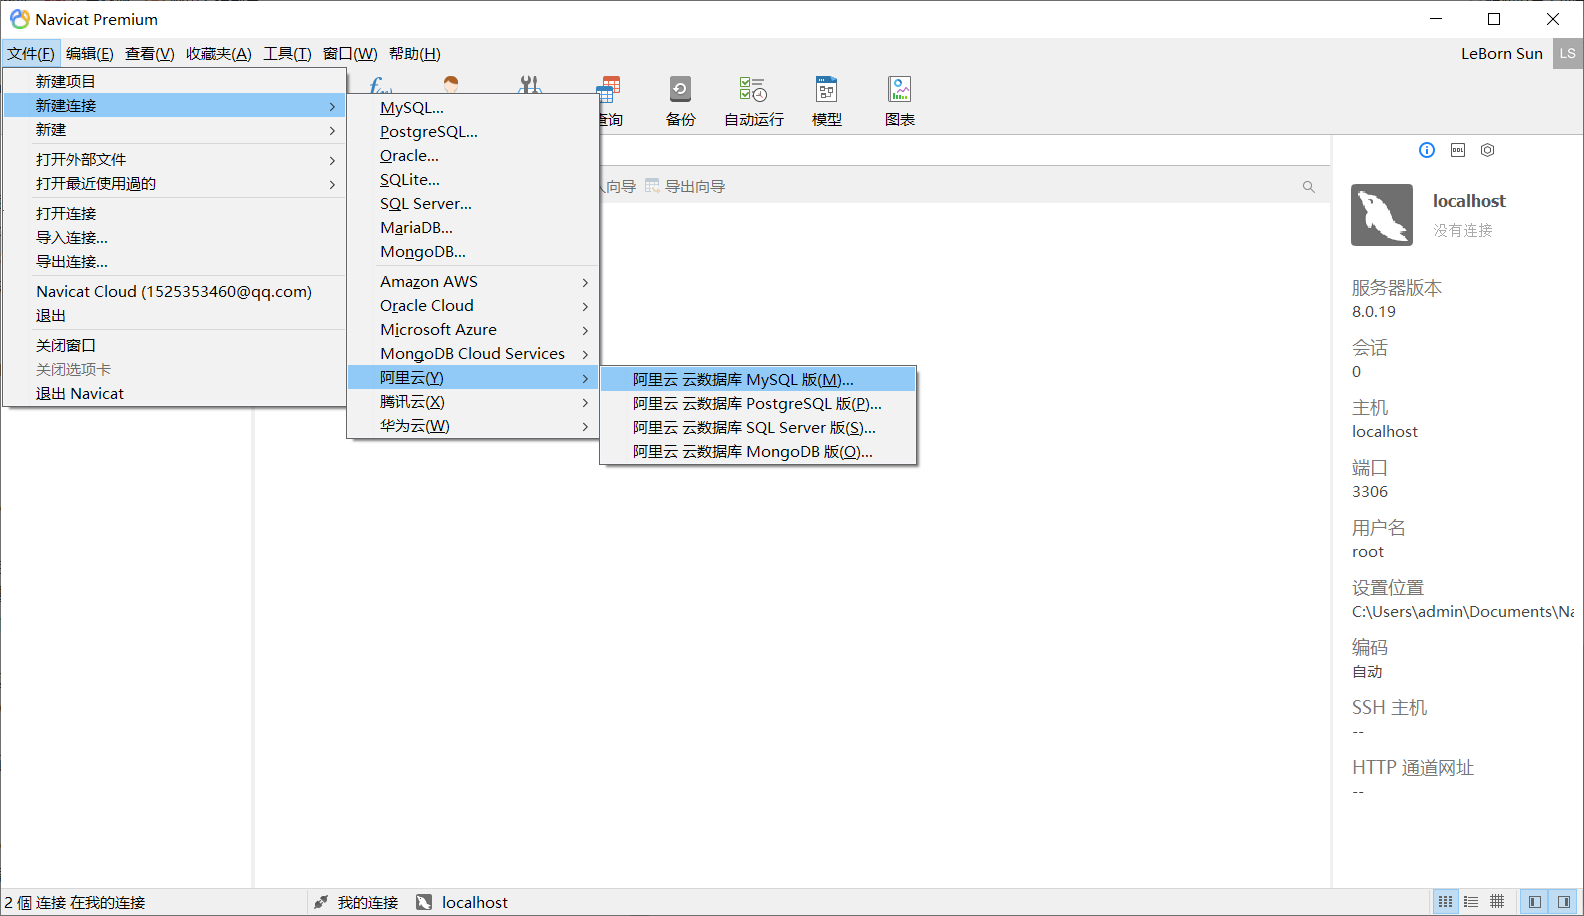The height and width of the screenshot is (916, 1584).
Task: Choose PostgreSQL connection type
Action: point(473,132)
